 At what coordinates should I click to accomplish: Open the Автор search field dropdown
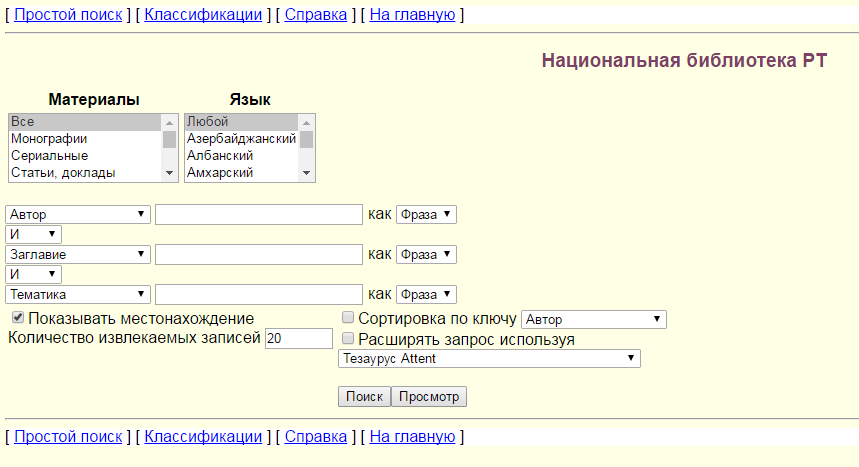coord(78,214)
